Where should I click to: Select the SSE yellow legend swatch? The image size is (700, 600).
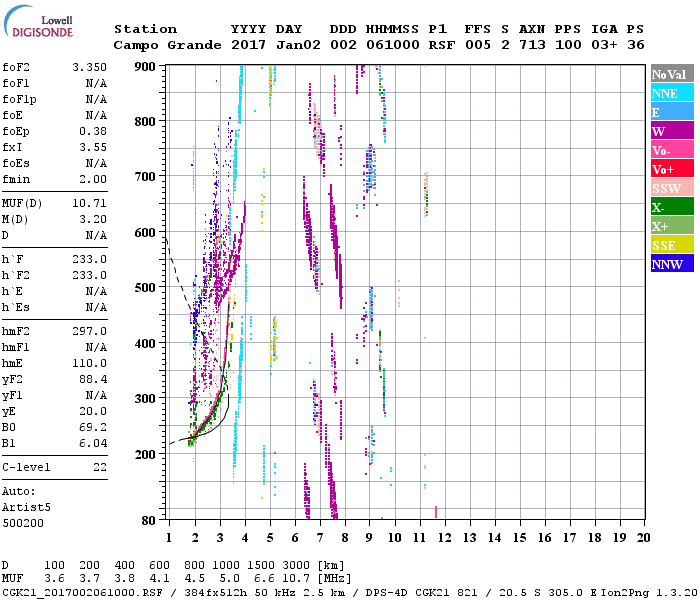(670, 245)
